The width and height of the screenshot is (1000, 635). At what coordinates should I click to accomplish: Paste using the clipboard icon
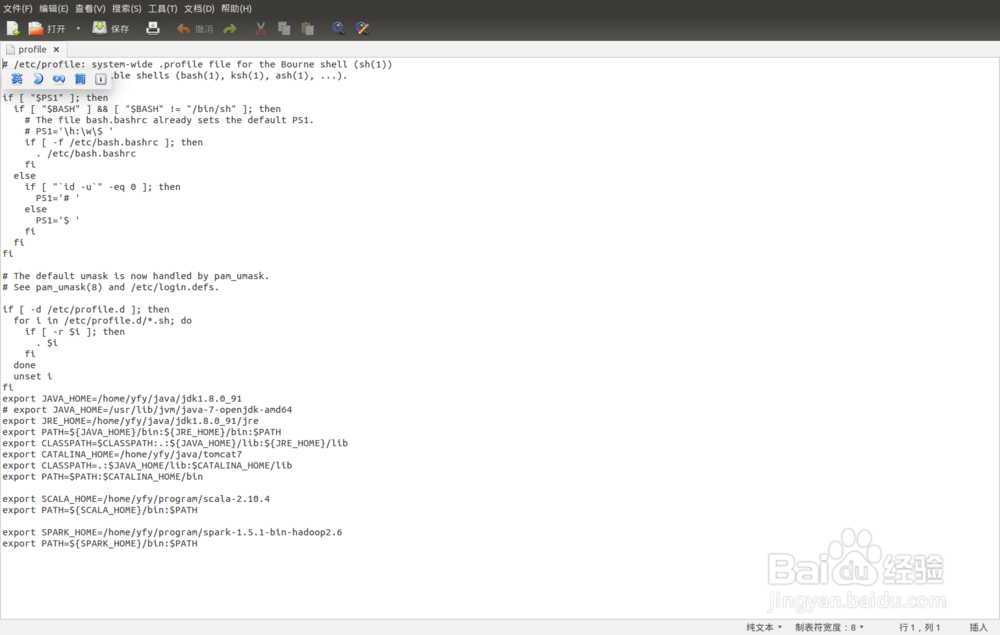coord(308,29)
